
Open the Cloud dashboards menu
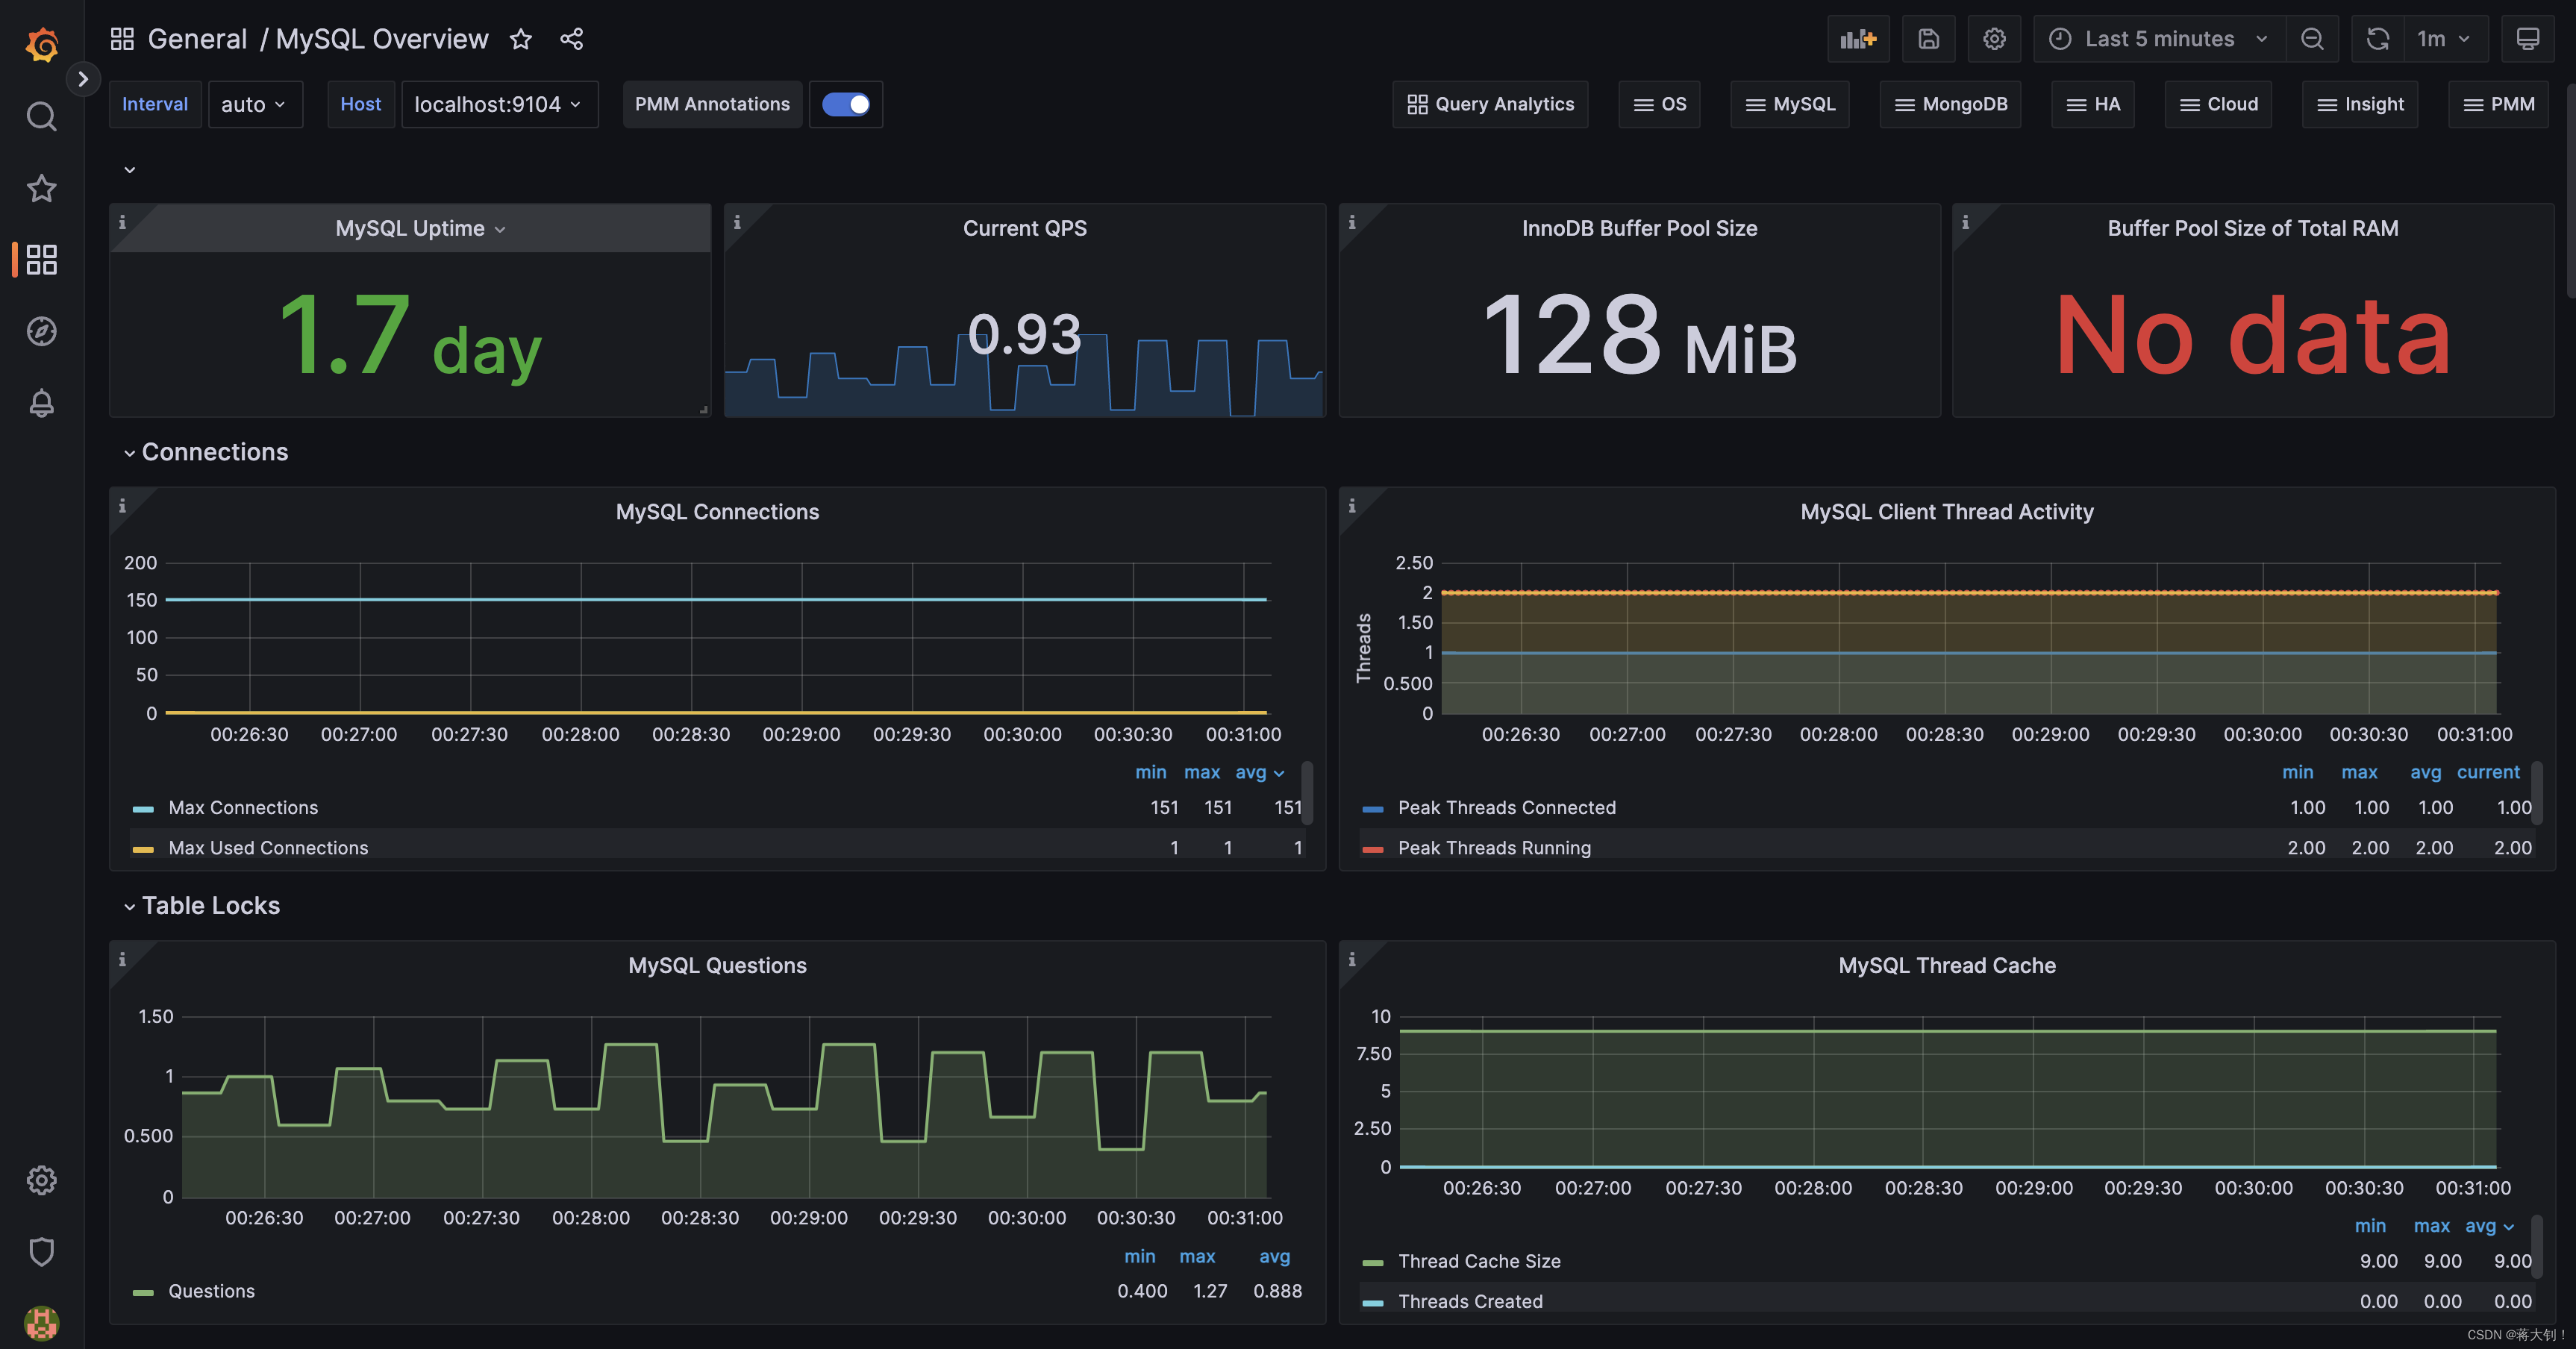pos(2218,104)
